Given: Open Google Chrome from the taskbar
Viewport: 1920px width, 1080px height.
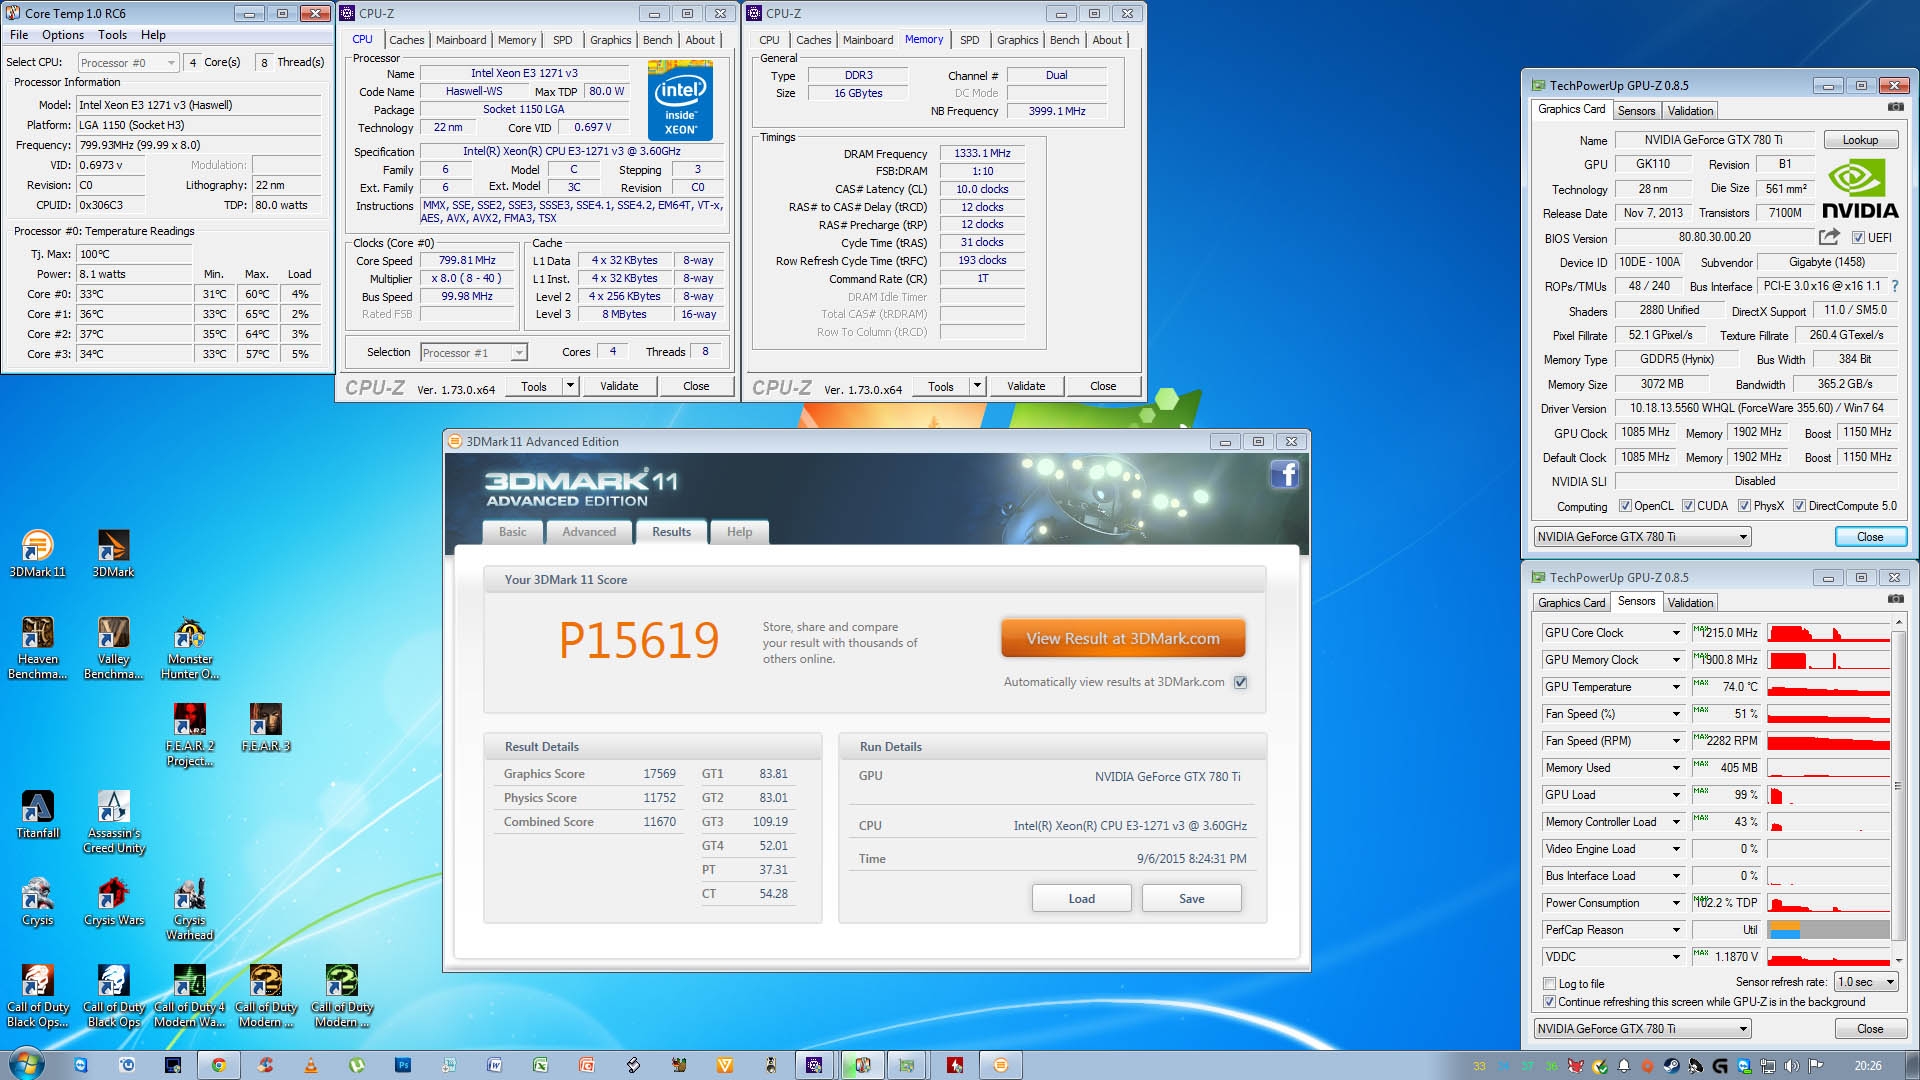Looking at the screenshot, I should [218, 1065].
